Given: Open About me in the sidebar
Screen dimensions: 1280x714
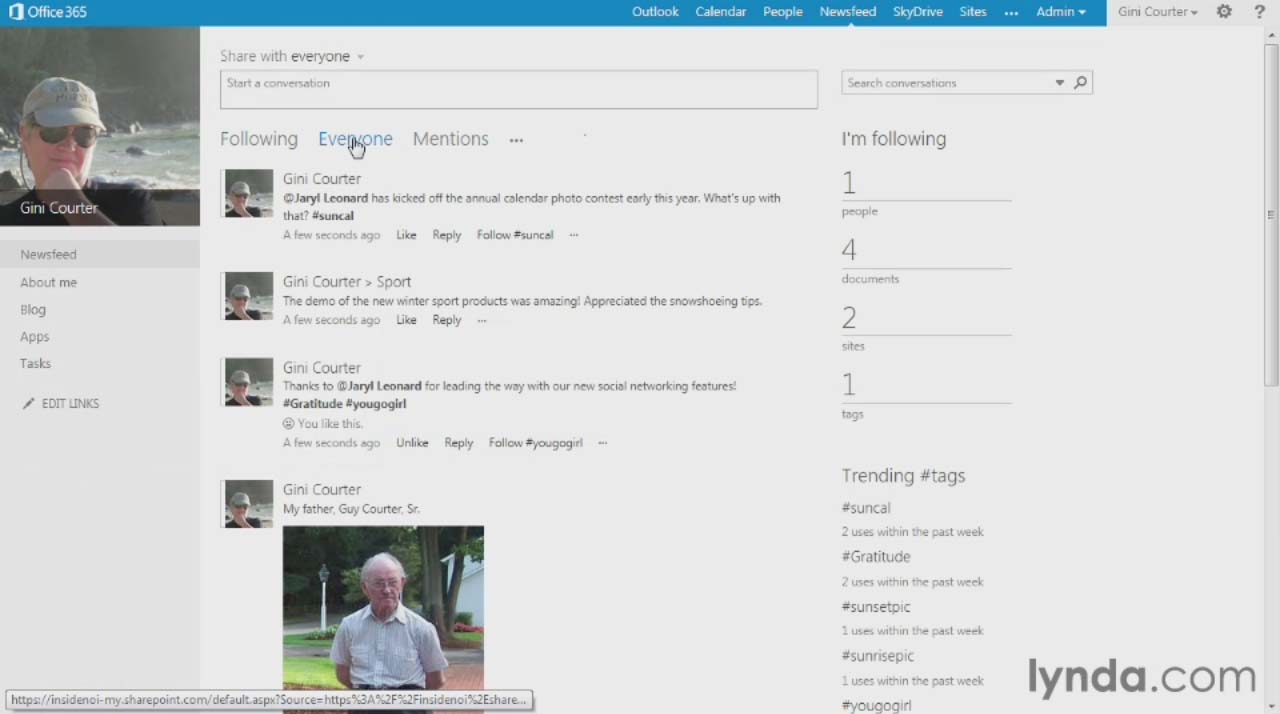Looking at the screenshot, I should pos(48,283).
